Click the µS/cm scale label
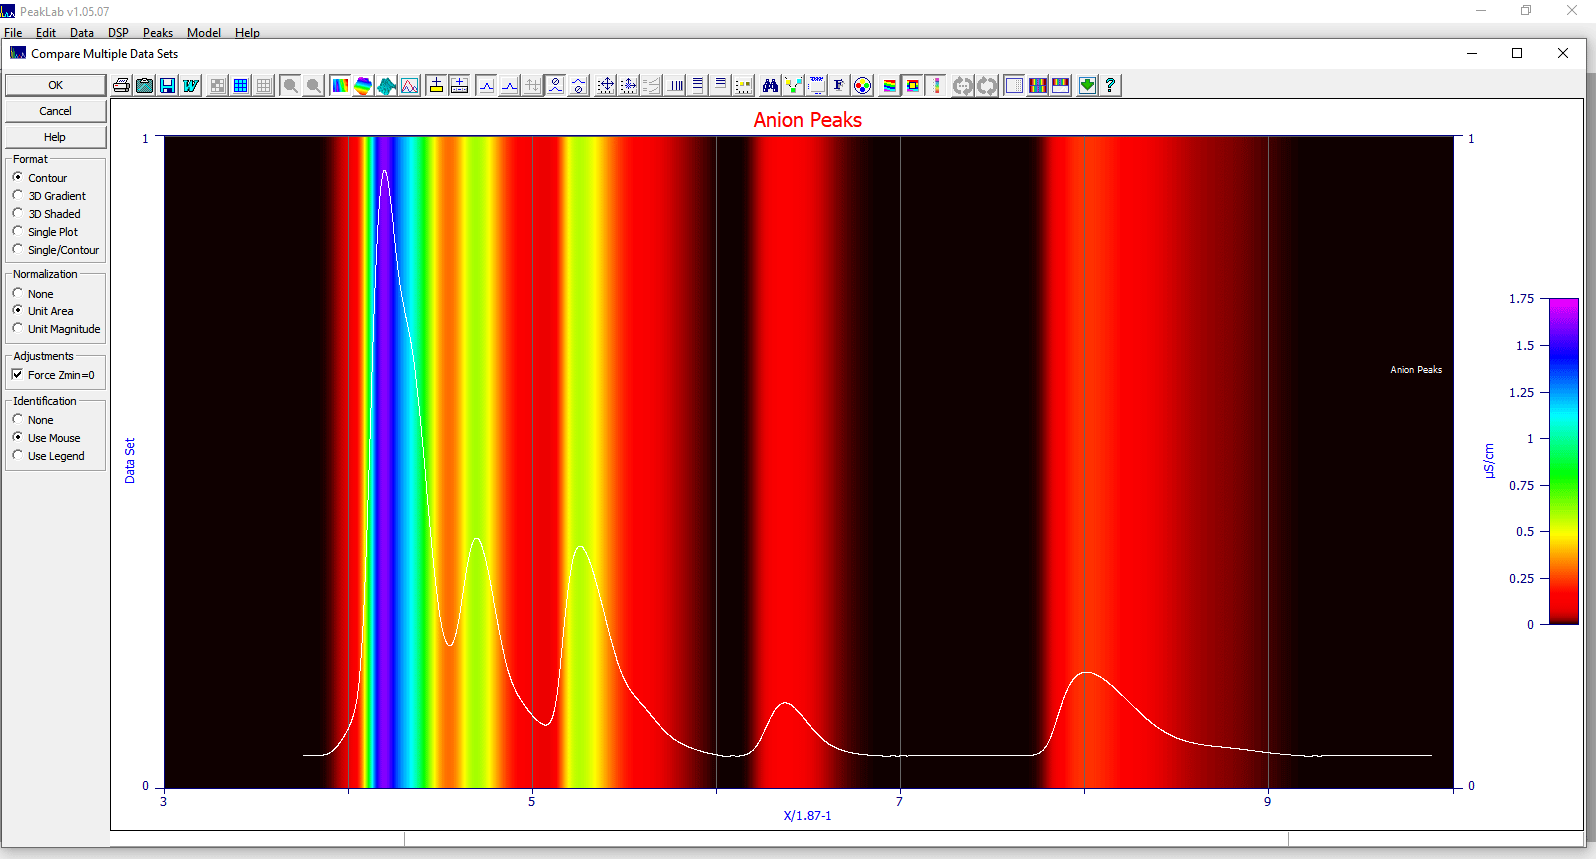 (1488, 461)
